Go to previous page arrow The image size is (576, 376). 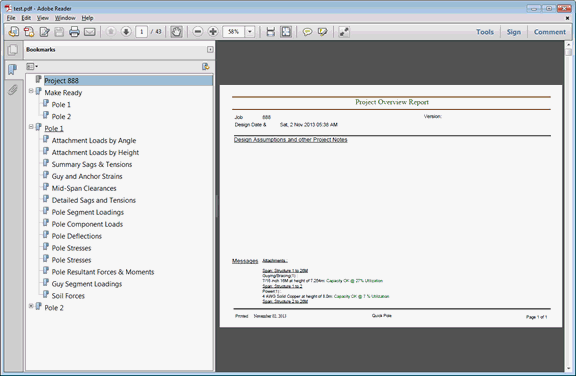(111, 32)
